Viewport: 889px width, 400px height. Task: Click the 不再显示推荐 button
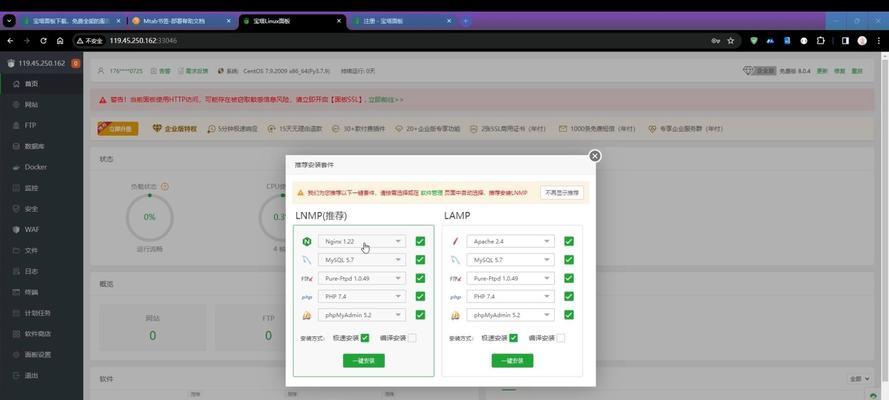coord(561,193)
